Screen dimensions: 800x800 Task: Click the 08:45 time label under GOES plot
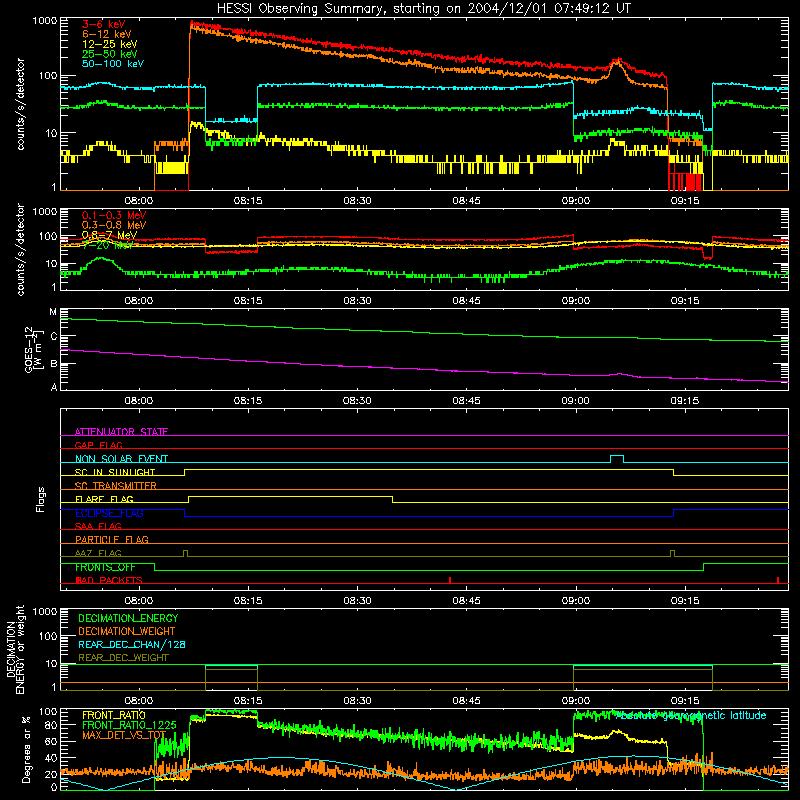(x=466, y=401)
